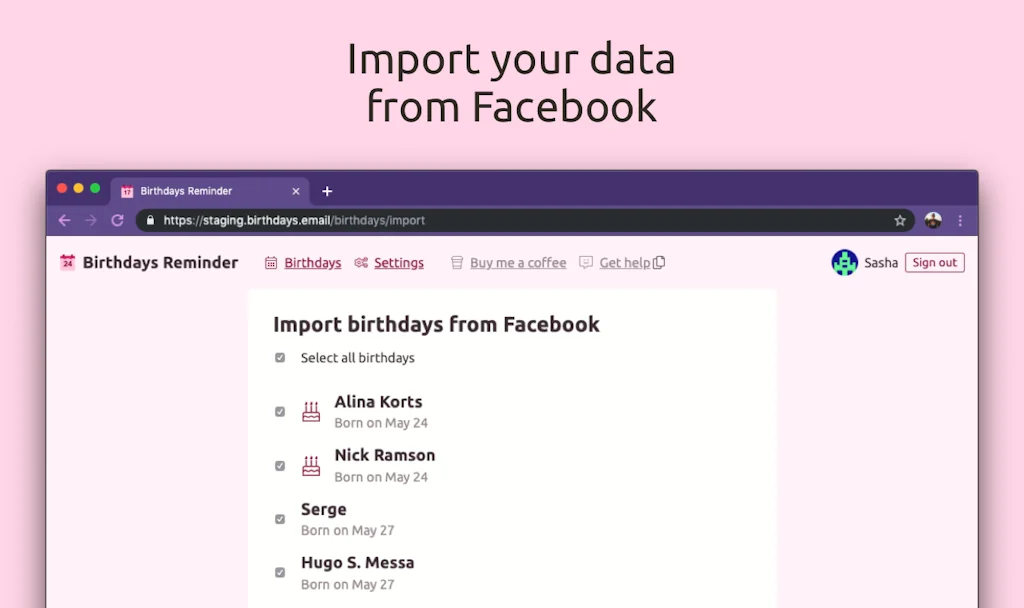Uncheck Serge's birthday checkbox
1024x608 pixels.
pos(280,518)
